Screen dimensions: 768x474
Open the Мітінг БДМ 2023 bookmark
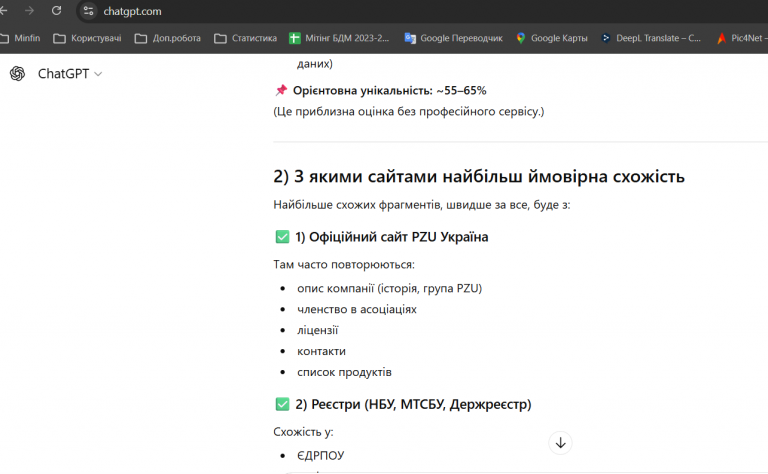(339, 38)
